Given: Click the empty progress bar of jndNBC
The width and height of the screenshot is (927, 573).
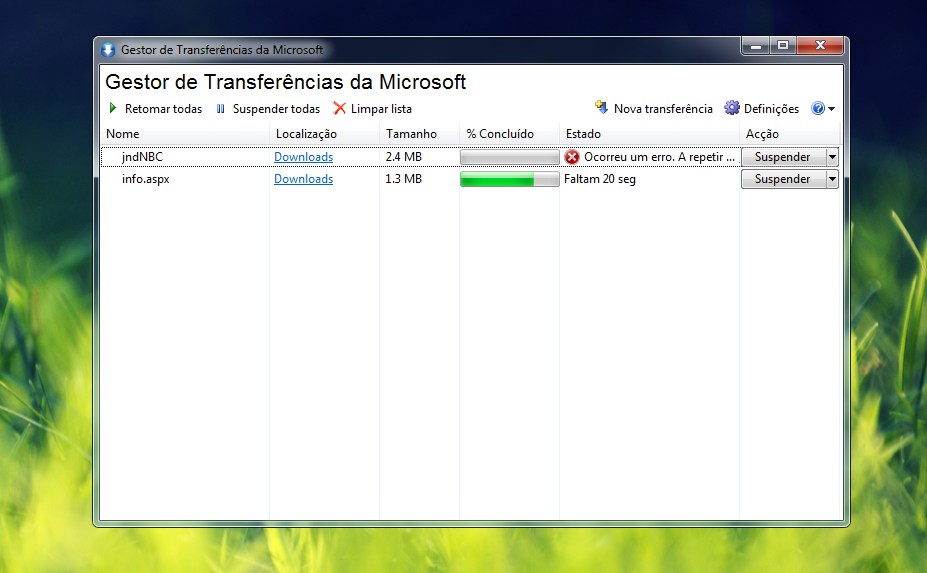Looking at the screenshot, I should coord(510,157).
